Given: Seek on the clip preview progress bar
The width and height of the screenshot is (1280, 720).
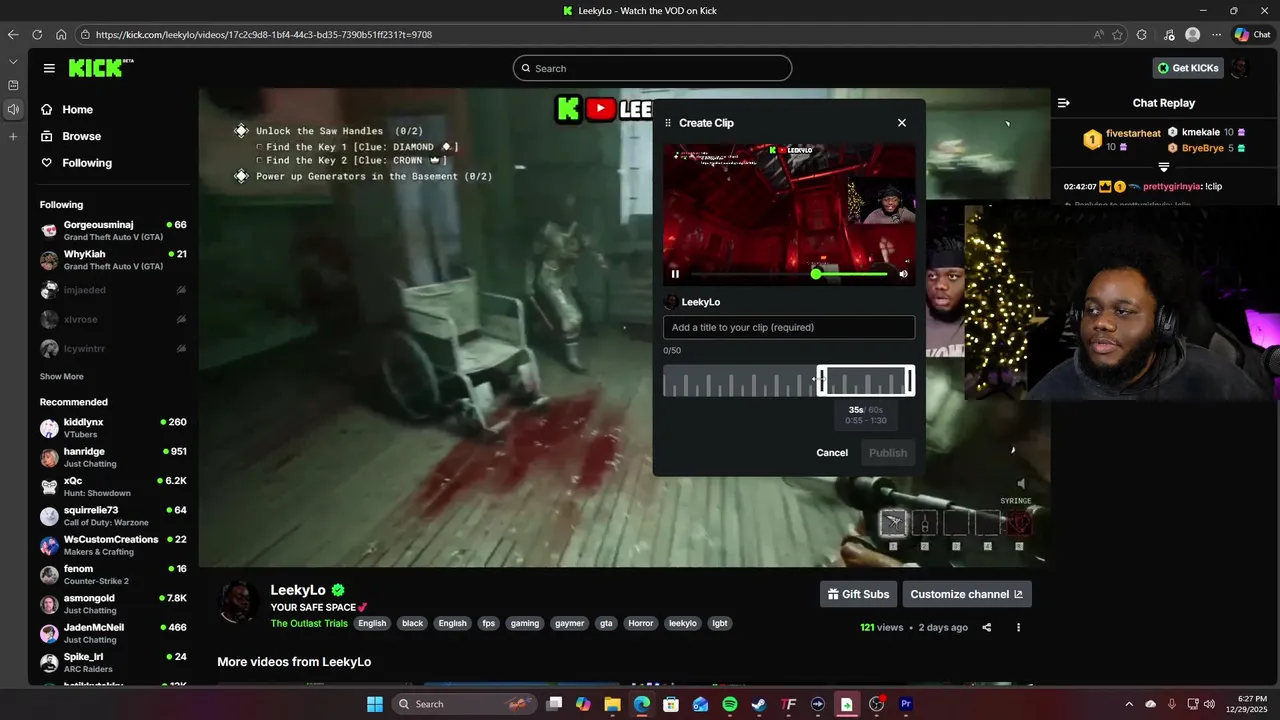Looking at the screenshot, I should click(789, 274).
